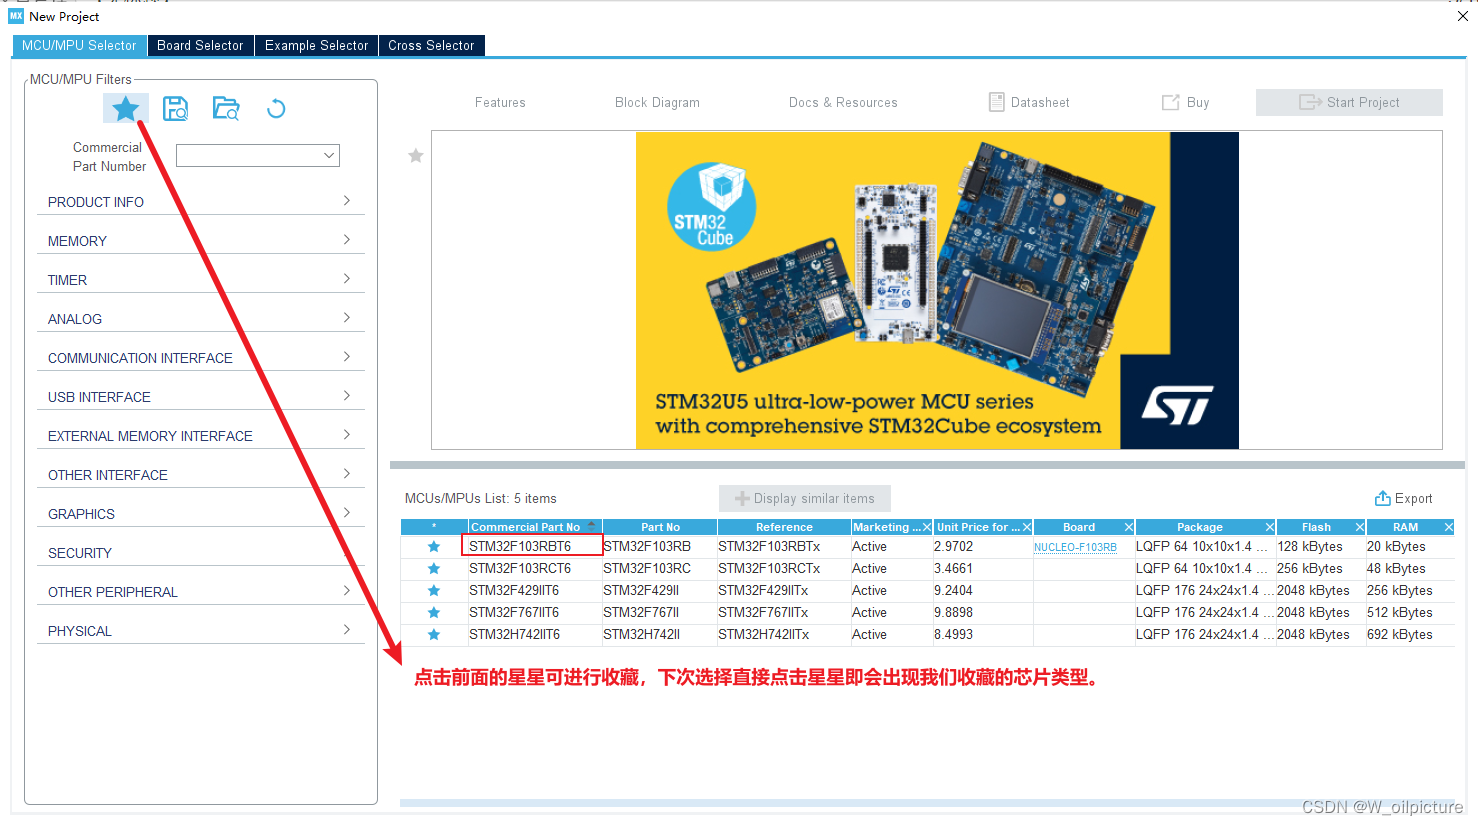Click the 48 kBytes RAM cell

pyautogui.click(x=1411, y=569)
